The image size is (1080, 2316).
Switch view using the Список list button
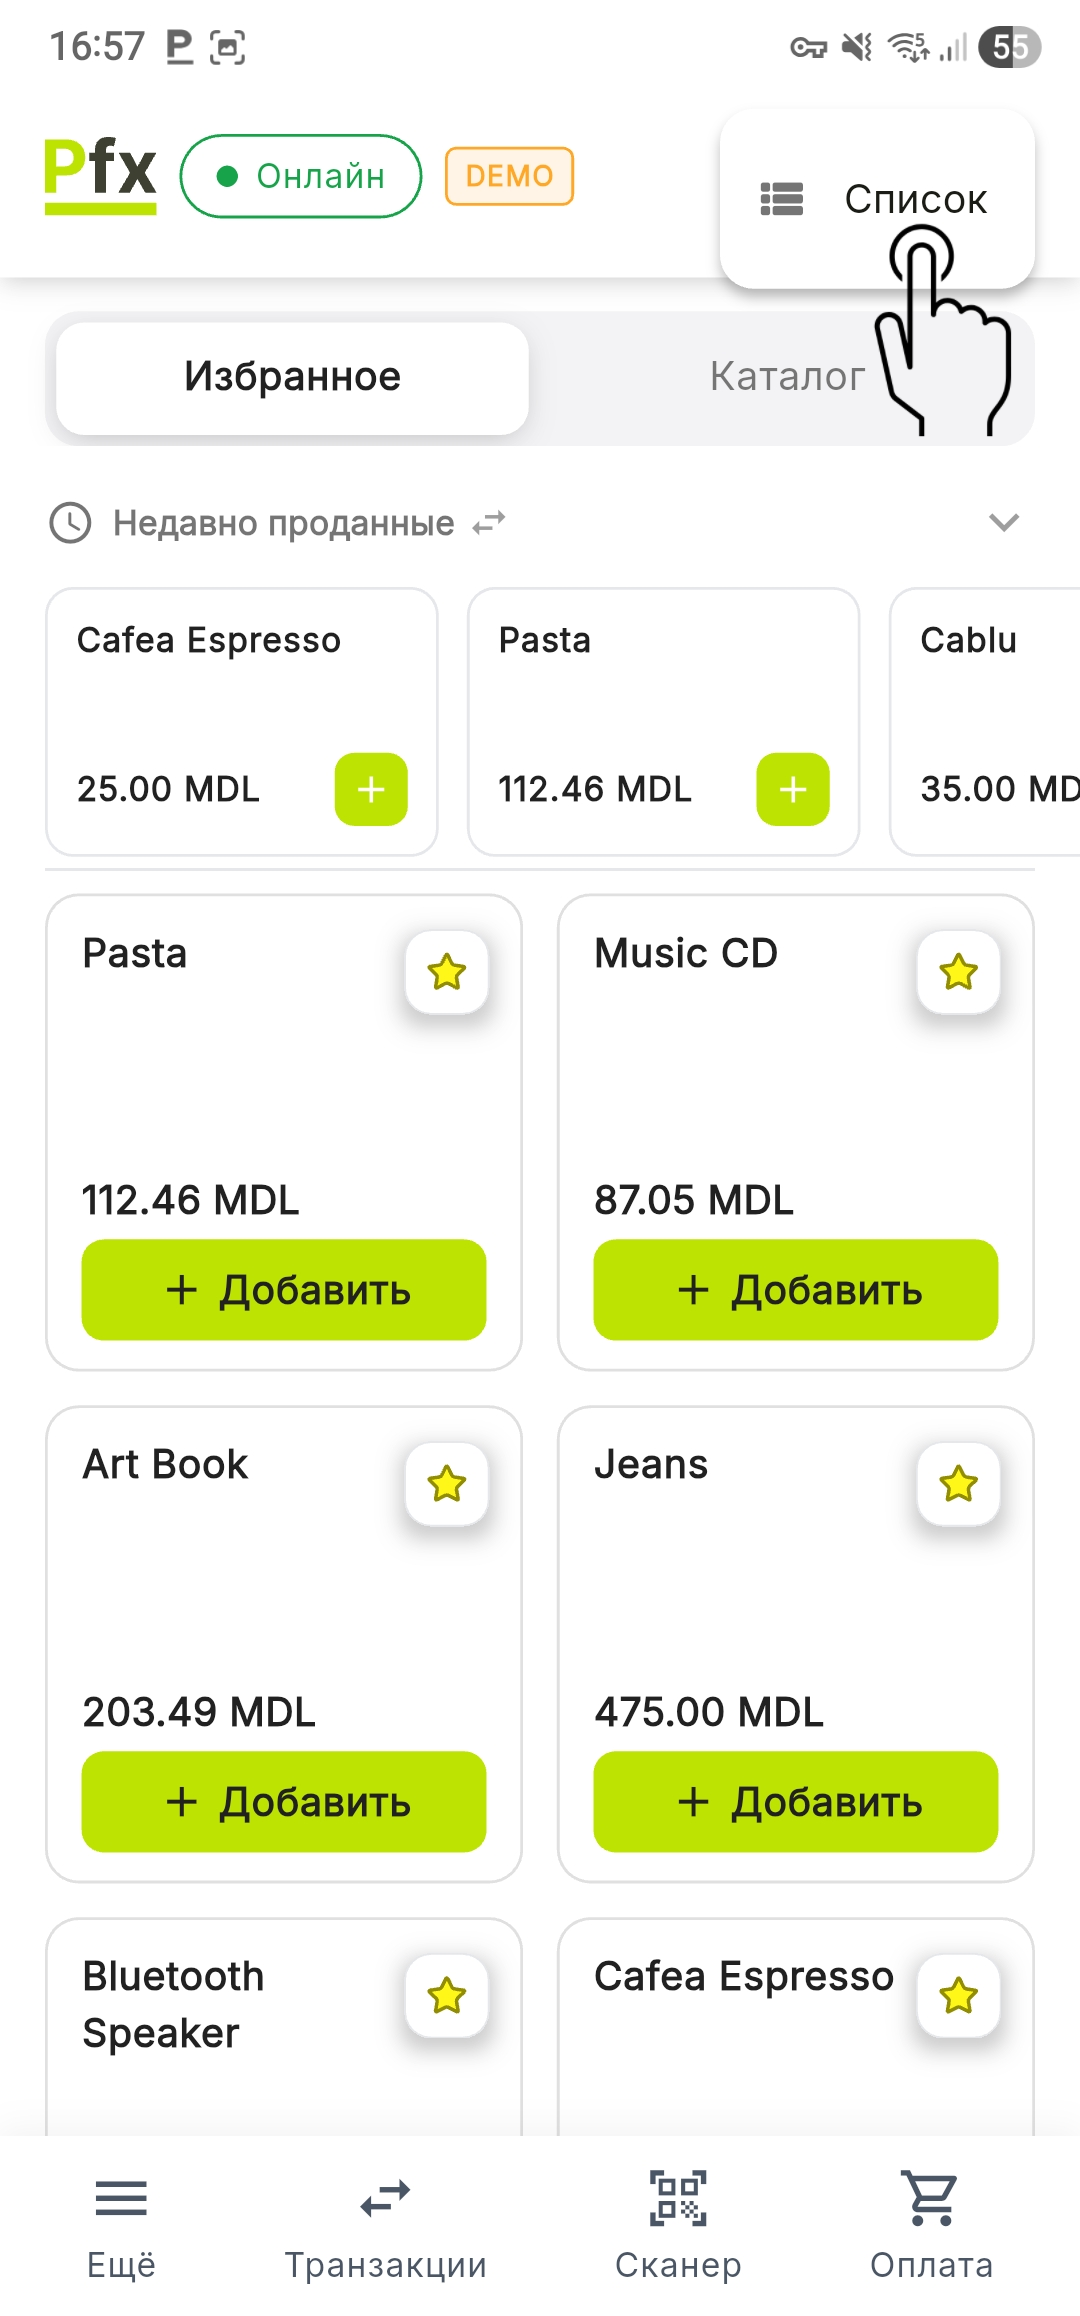[x=876, y=199]
